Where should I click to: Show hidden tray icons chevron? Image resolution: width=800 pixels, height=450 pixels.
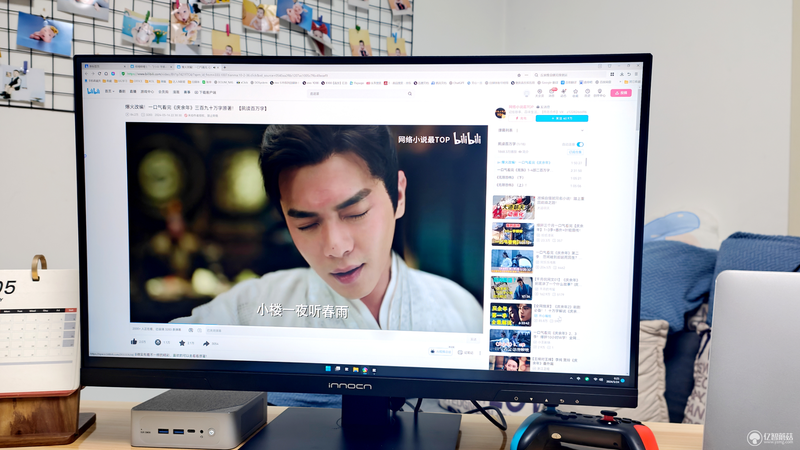(571, 378)
